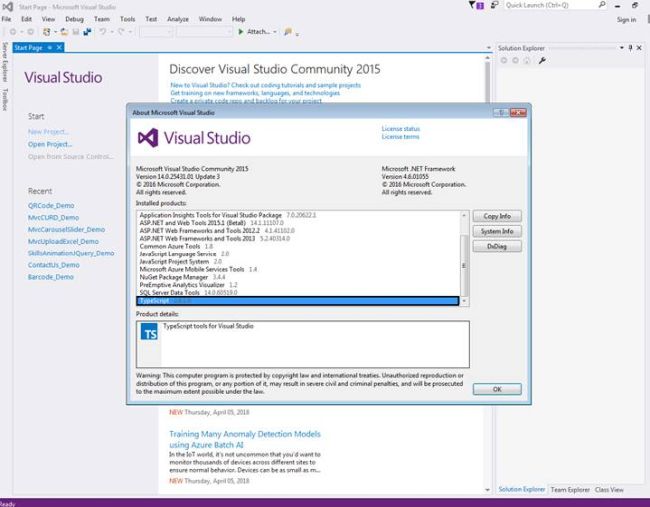The width and height of the screenshot is (650, 507).
Task: Open the Tools menu
Action: 127,19
